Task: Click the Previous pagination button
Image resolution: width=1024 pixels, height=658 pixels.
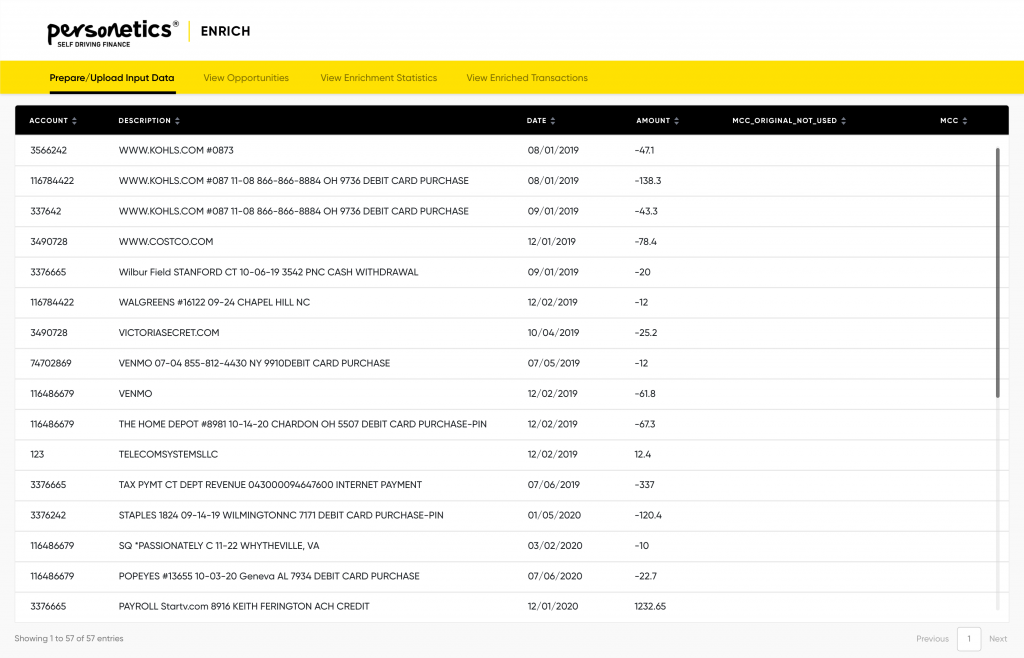Action: coord(932,639)
